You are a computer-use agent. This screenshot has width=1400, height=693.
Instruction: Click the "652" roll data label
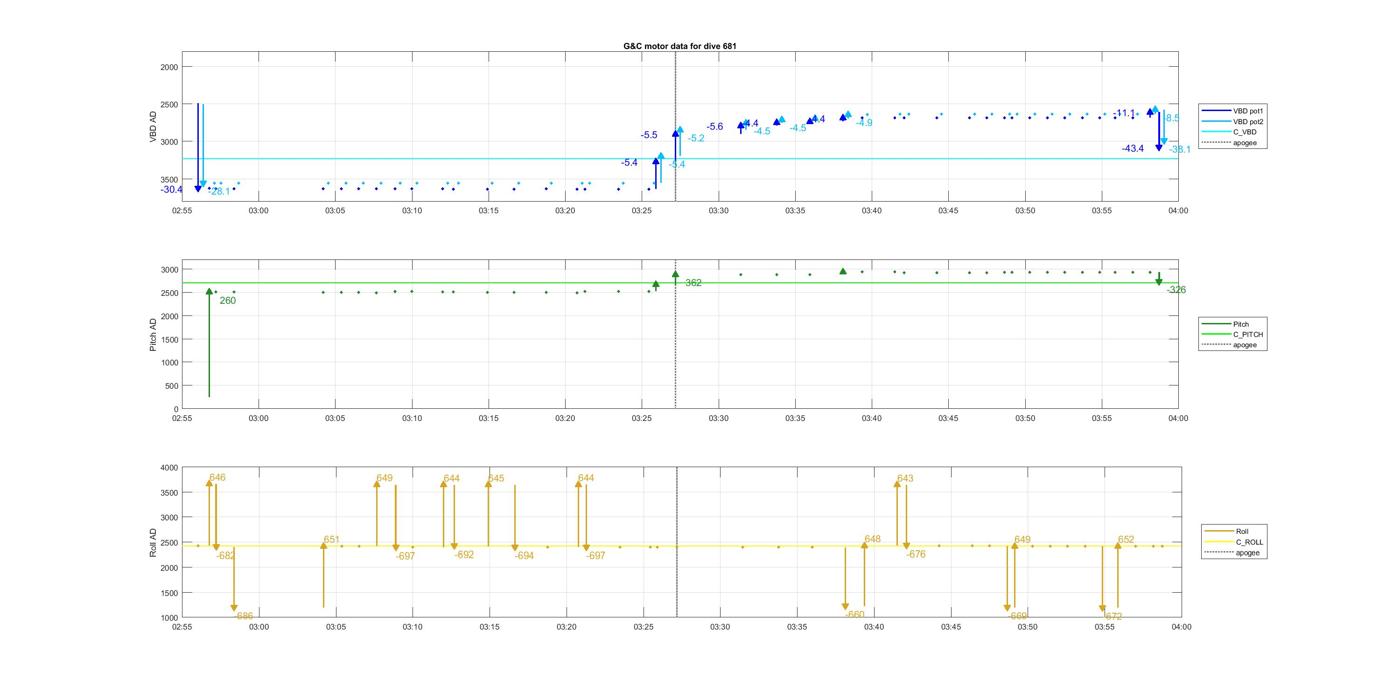[1126, 540]
